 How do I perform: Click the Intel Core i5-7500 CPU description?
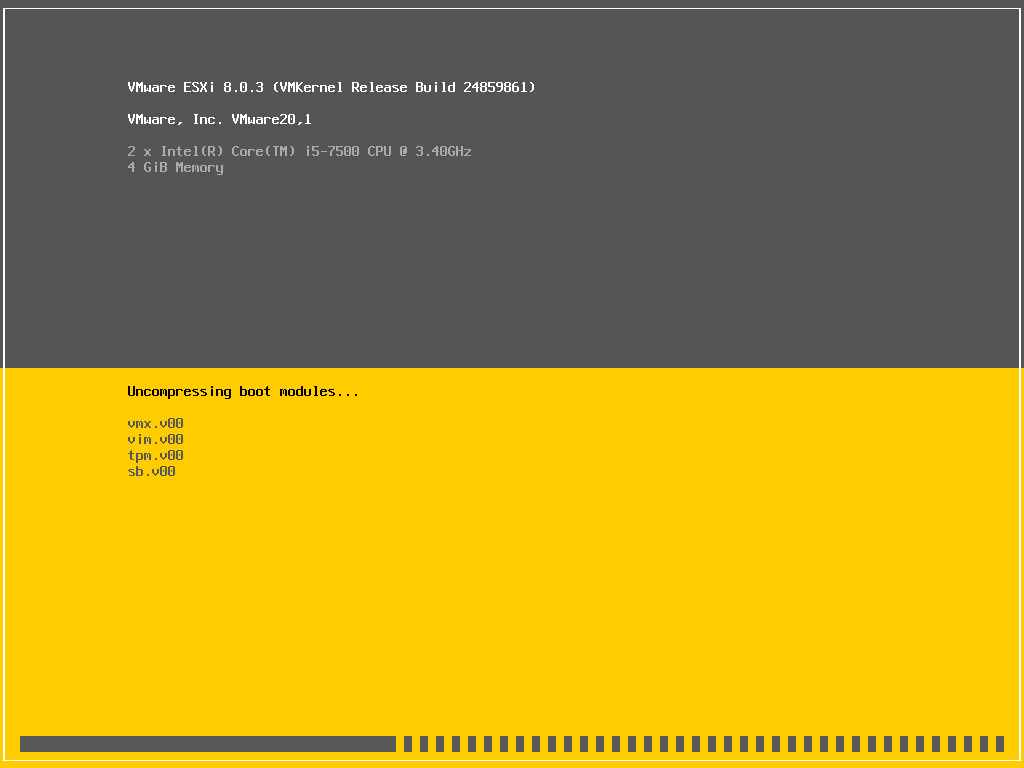(x=299, y=151)
